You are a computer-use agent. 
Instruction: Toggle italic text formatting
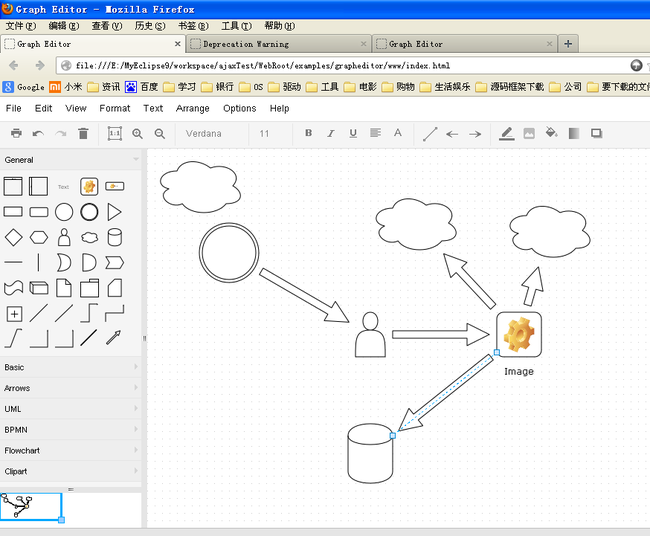pyautogui.click(x=331, y=133)
